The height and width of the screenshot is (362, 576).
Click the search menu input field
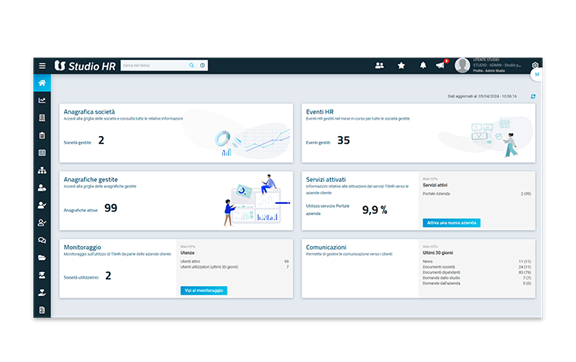pyautogui.click(x=154, y=65)
